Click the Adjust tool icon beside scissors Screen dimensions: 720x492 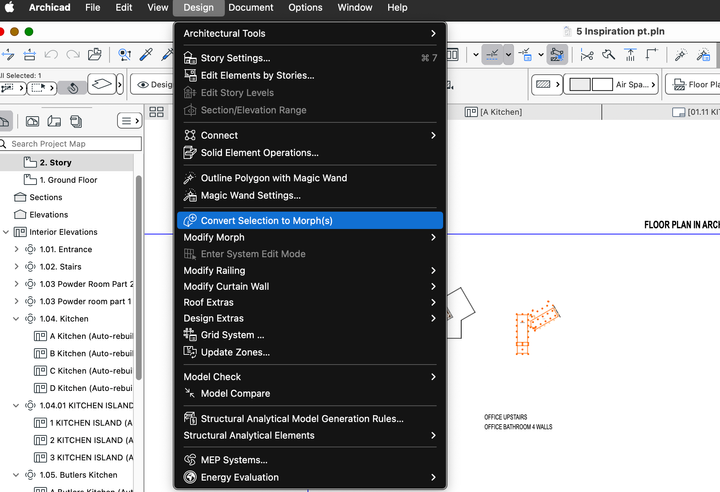609,55
